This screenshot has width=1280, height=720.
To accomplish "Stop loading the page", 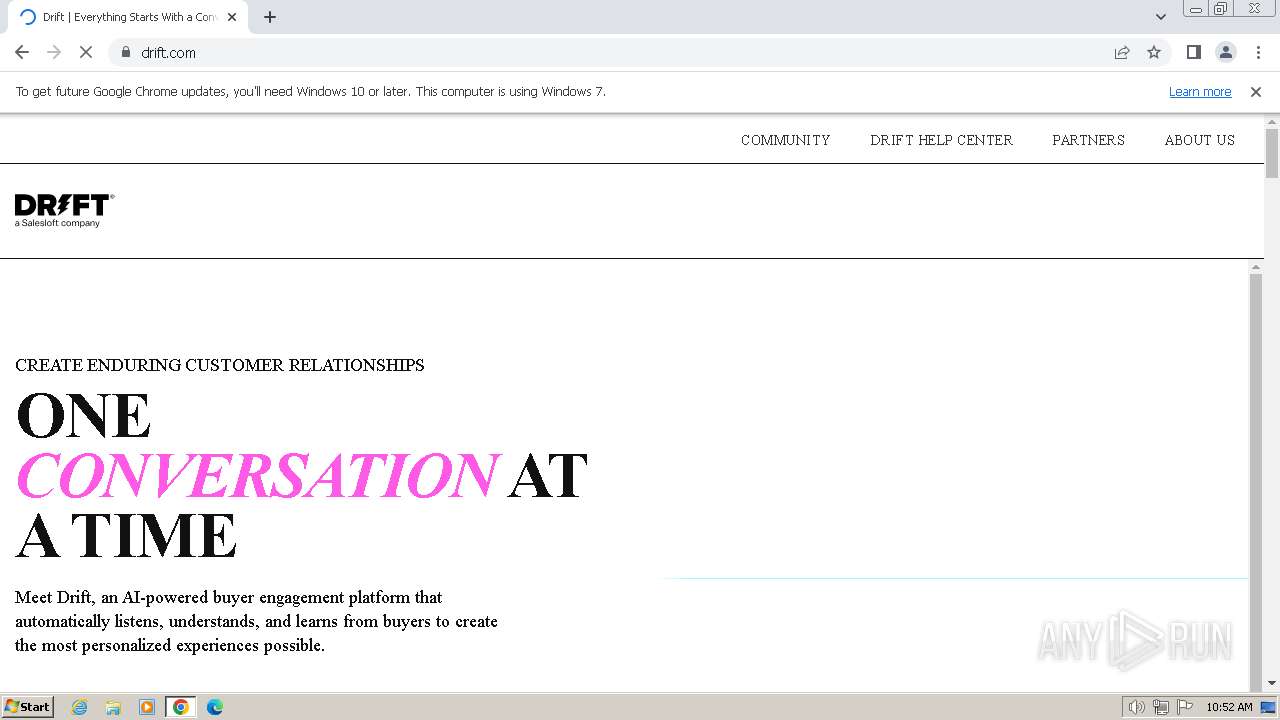I will point(86,52).
